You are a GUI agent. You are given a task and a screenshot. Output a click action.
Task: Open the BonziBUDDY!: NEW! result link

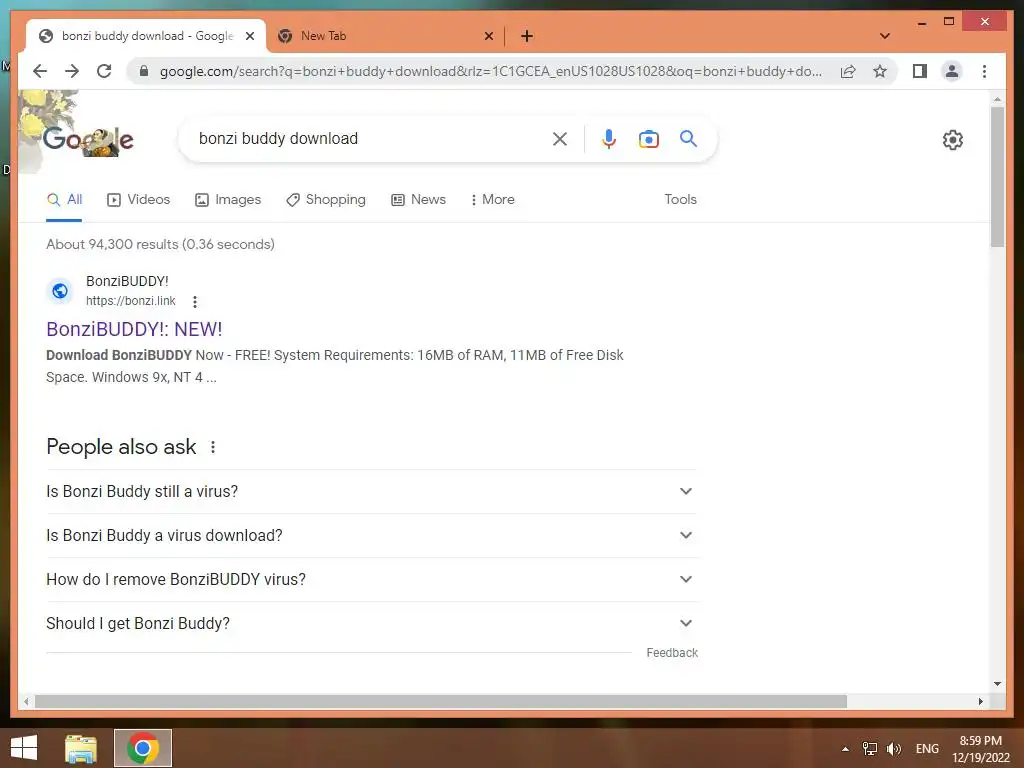click(134, 329)
